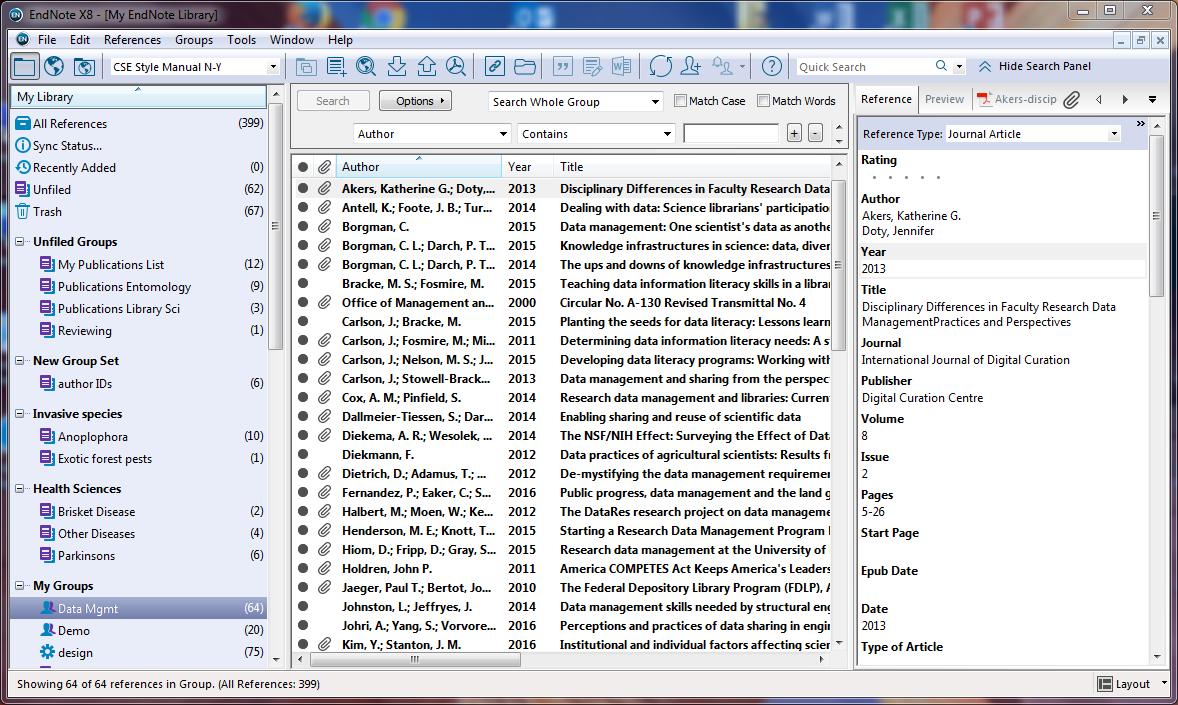Viewport: 1178px width, 705px height.
Task: Collapse the Invasive species group set
Action: click(20, 414)
